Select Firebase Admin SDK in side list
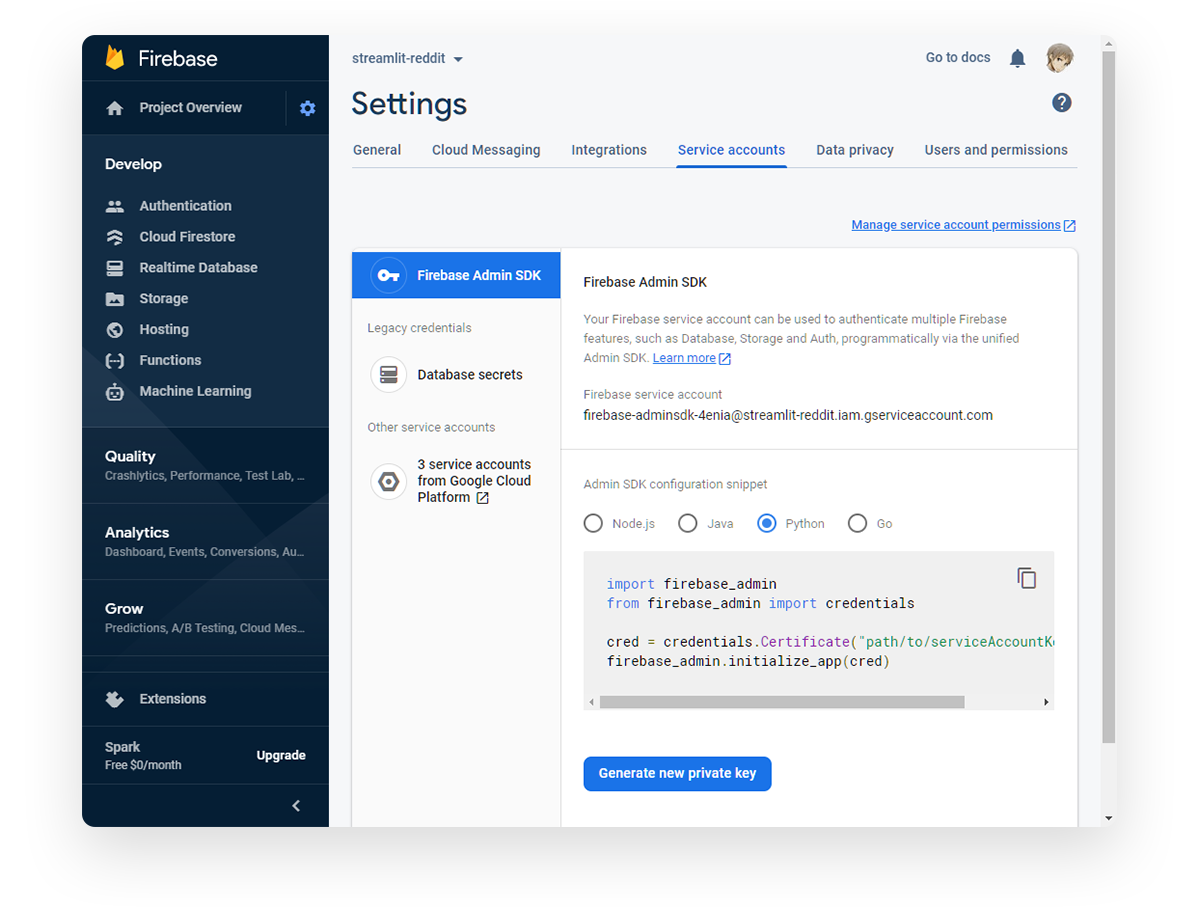This screenshot has width=1200, height=910. pos(456,275)
